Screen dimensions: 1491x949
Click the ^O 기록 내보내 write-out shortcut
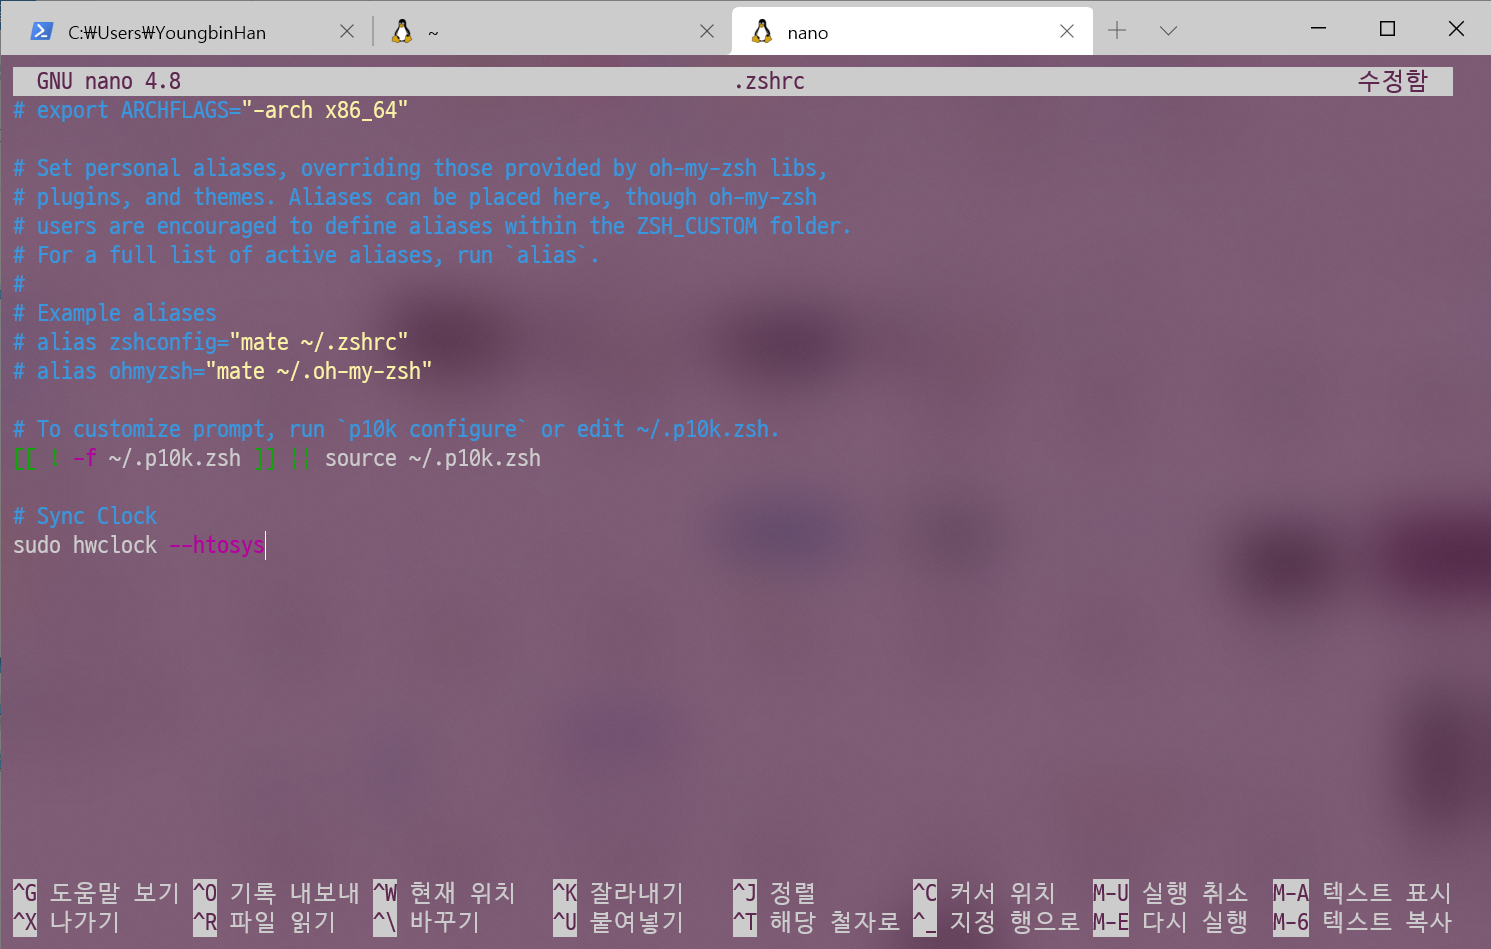click(276, 892)
